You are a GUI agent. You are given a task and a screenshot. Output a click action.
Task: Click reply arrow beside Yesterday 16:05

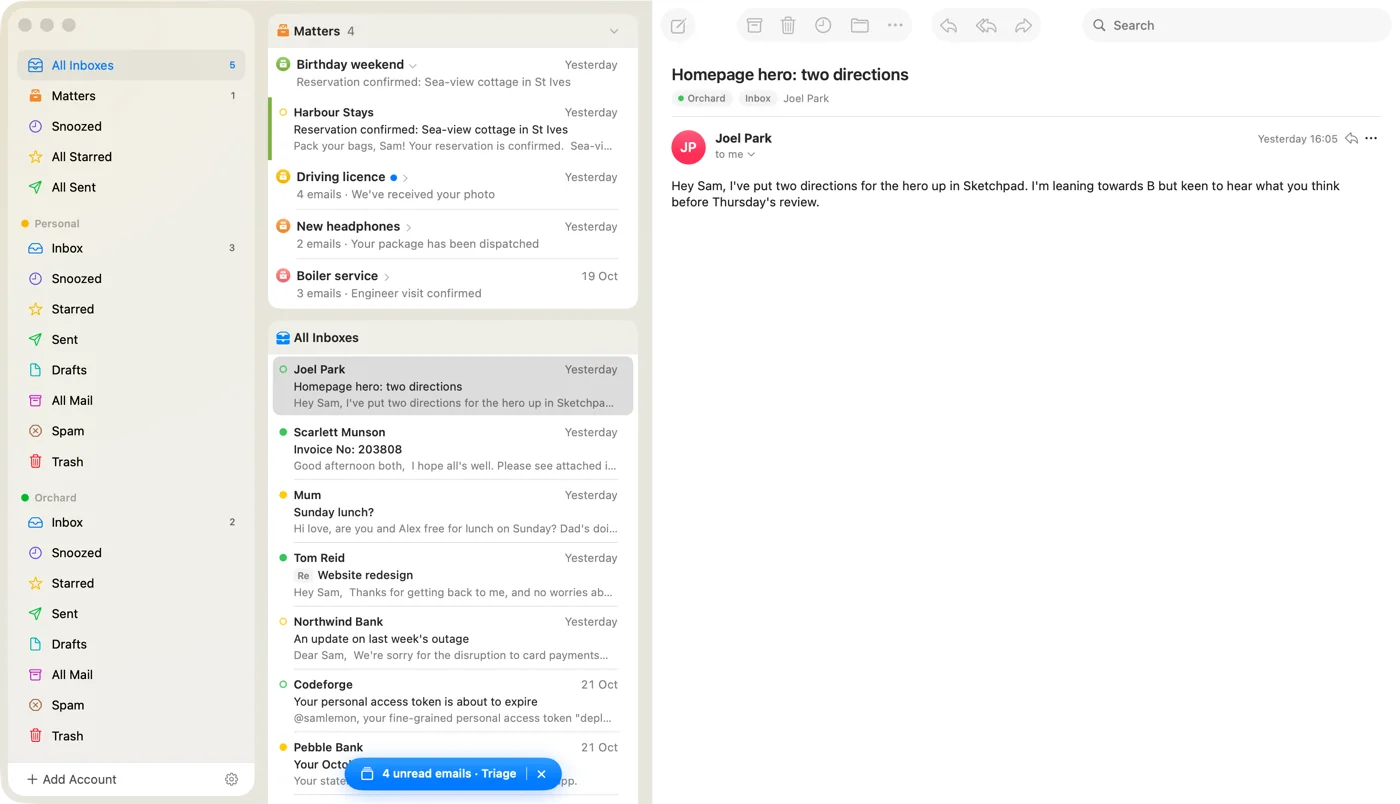click(x=1351, y=139)
